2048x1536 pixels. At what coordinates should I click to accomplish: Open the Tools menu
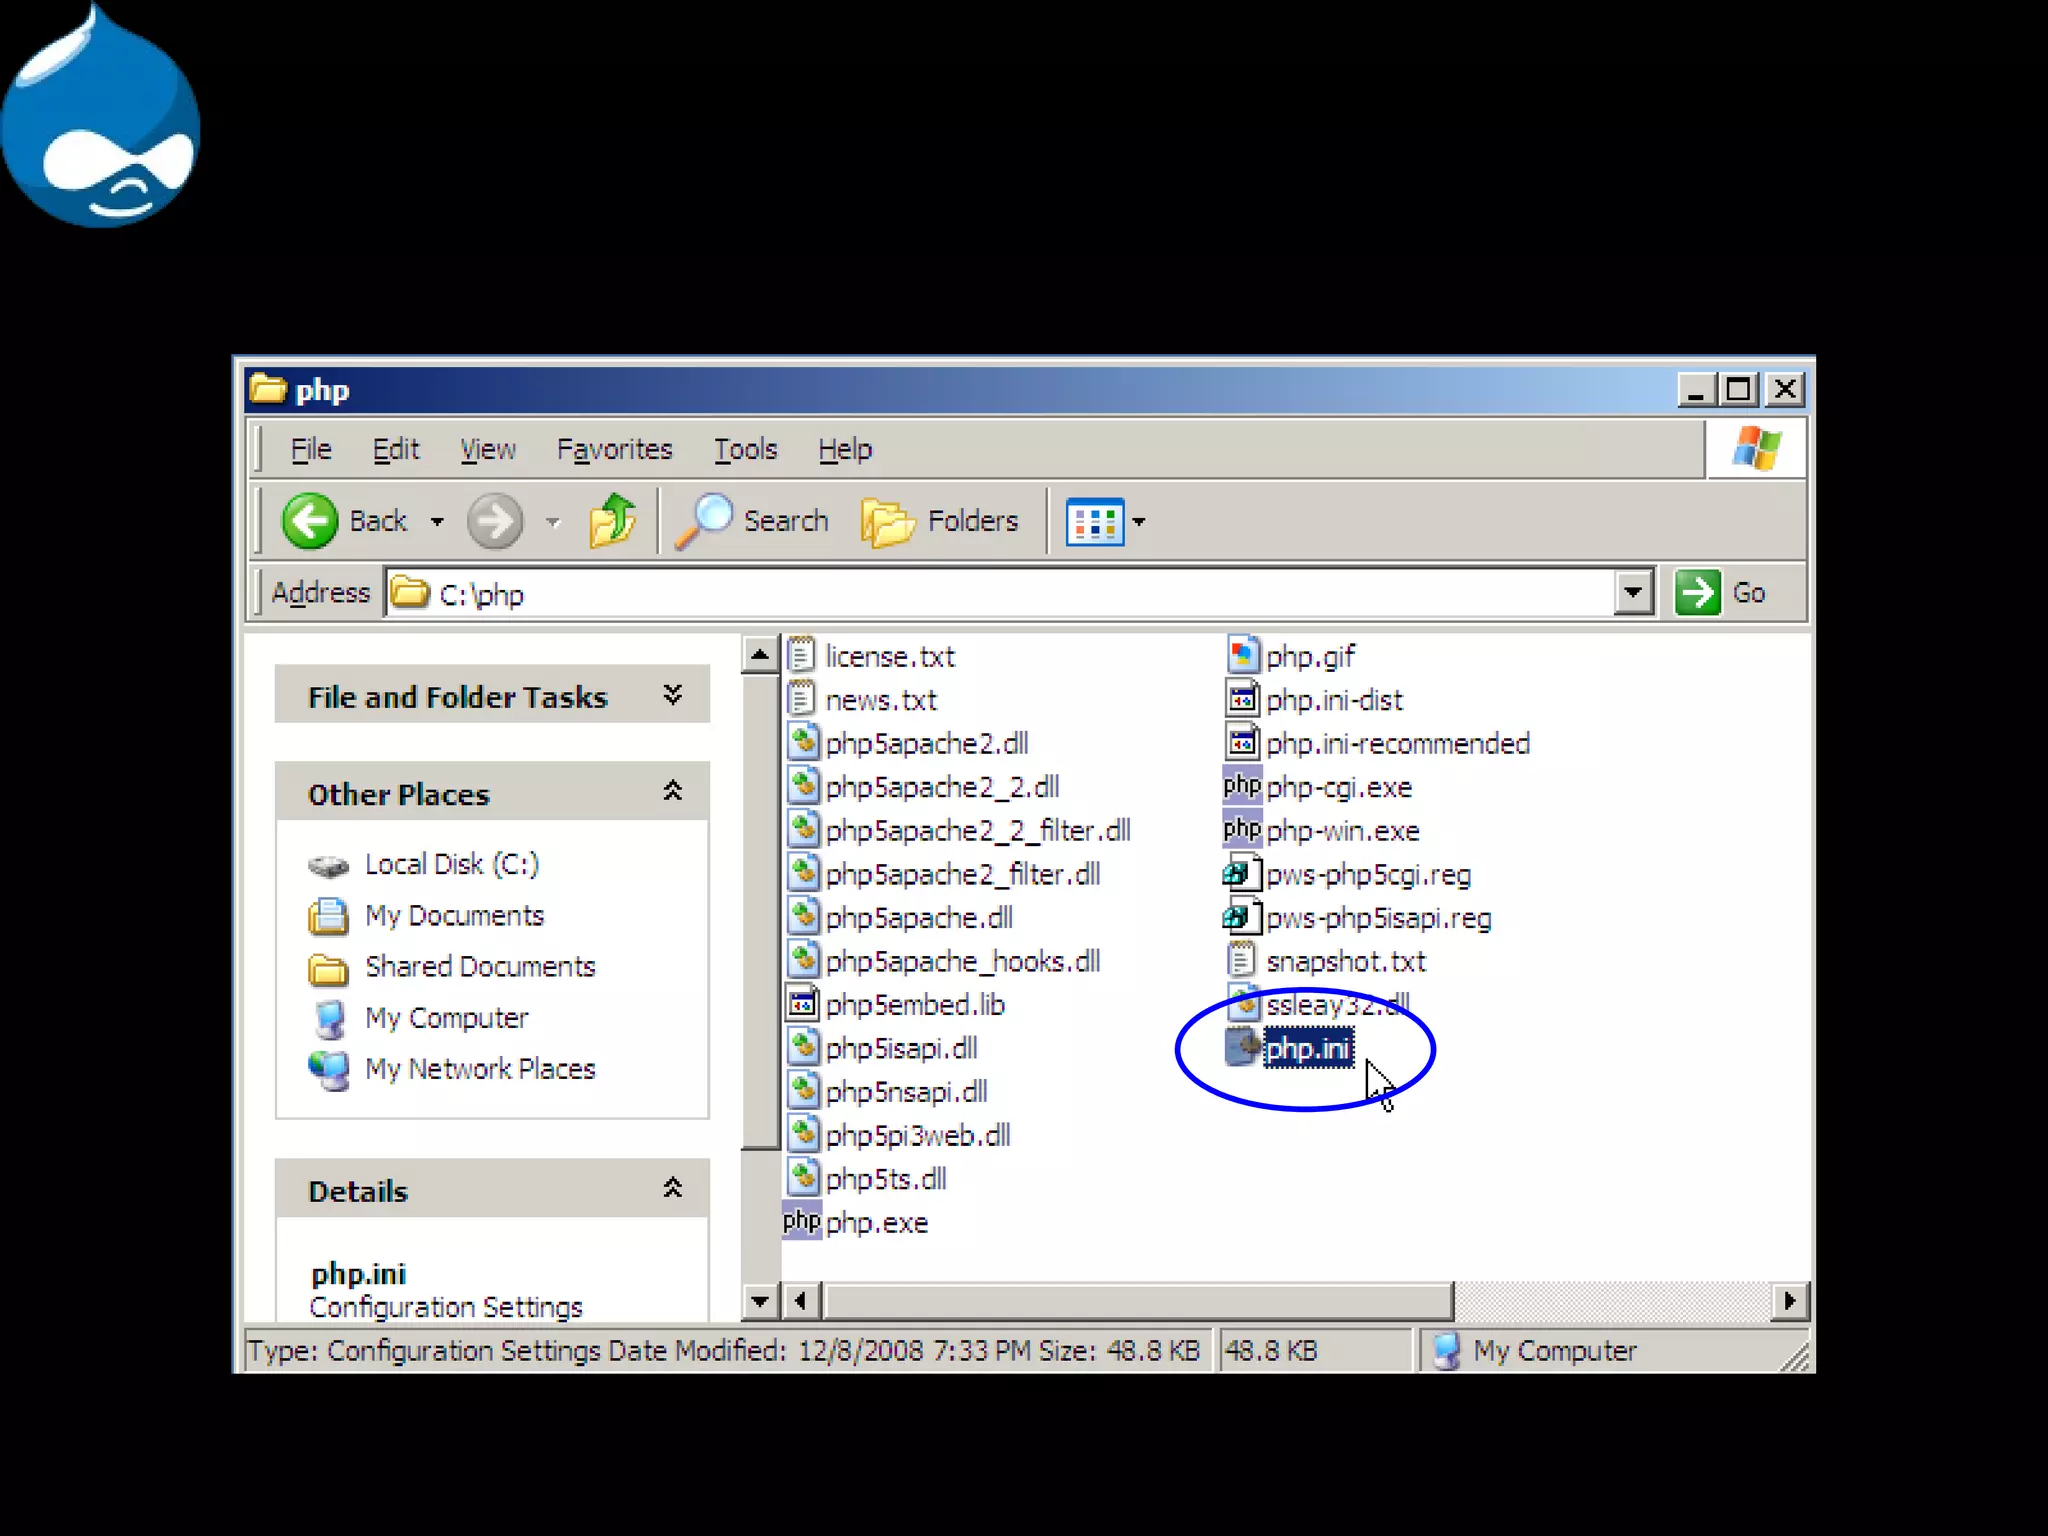click(745, 450)
